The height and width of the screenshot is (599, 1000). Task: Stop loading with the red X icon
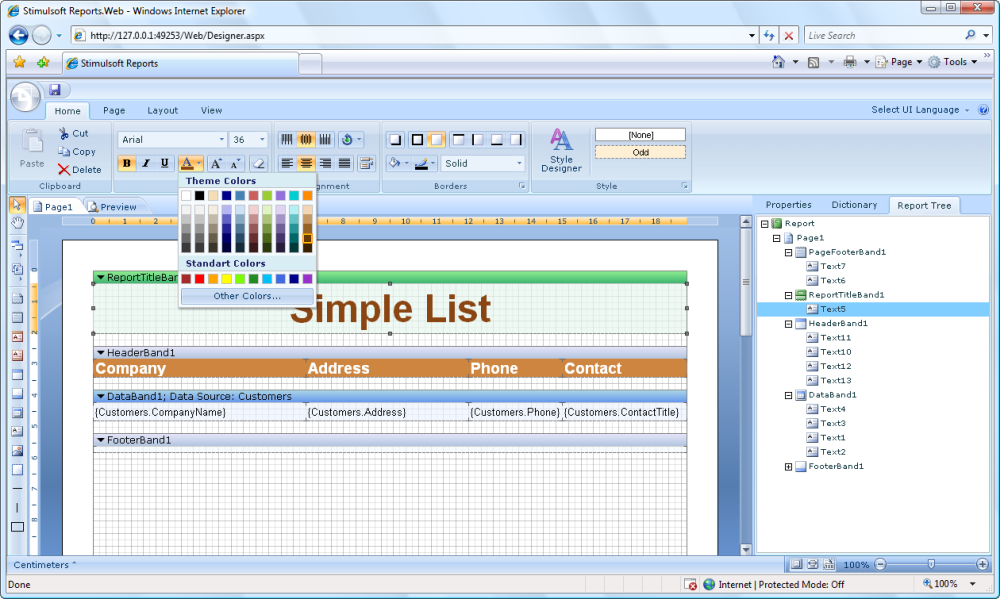(x=789, y=36)
